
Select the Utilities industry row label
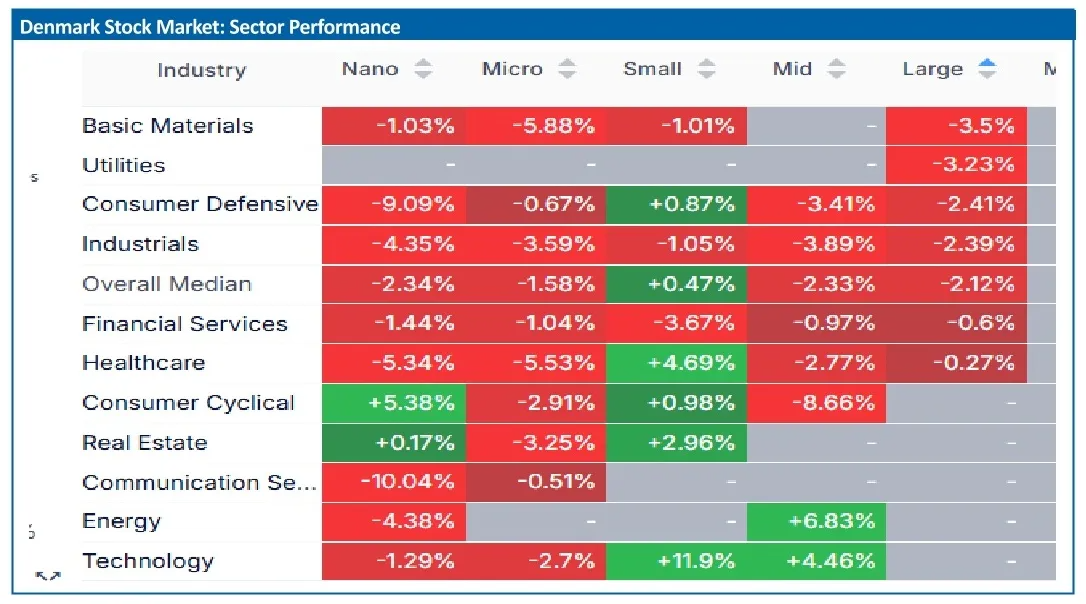(124, 165)
